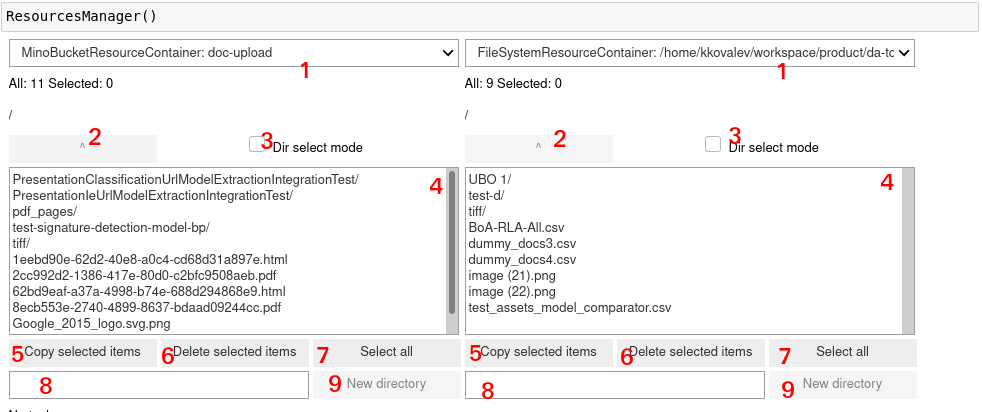Screen dimensions: 982x412
Task: Focus right pane new directory name field
Action: (615, 384)
